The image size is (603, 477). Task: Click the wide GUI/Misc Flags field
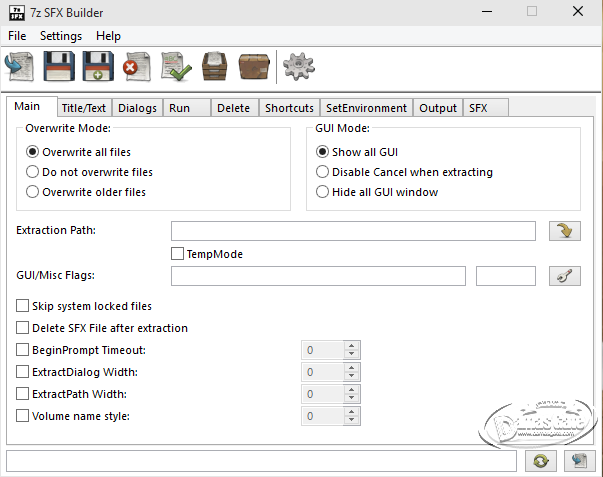[318, 276]
